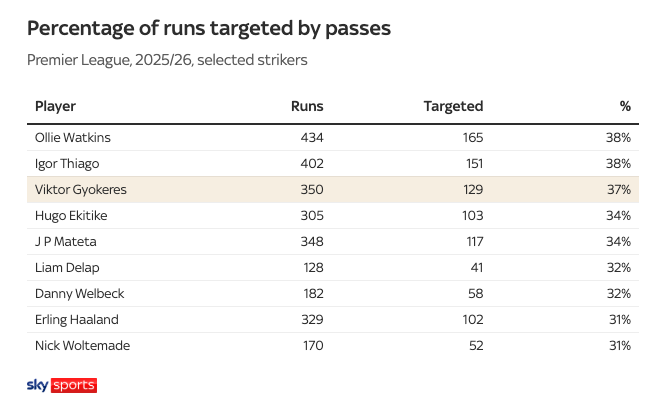The image size is (665, 418).
Task: Click Ollie Watkins' 434 runs value
Action: [x=311, y=137]
